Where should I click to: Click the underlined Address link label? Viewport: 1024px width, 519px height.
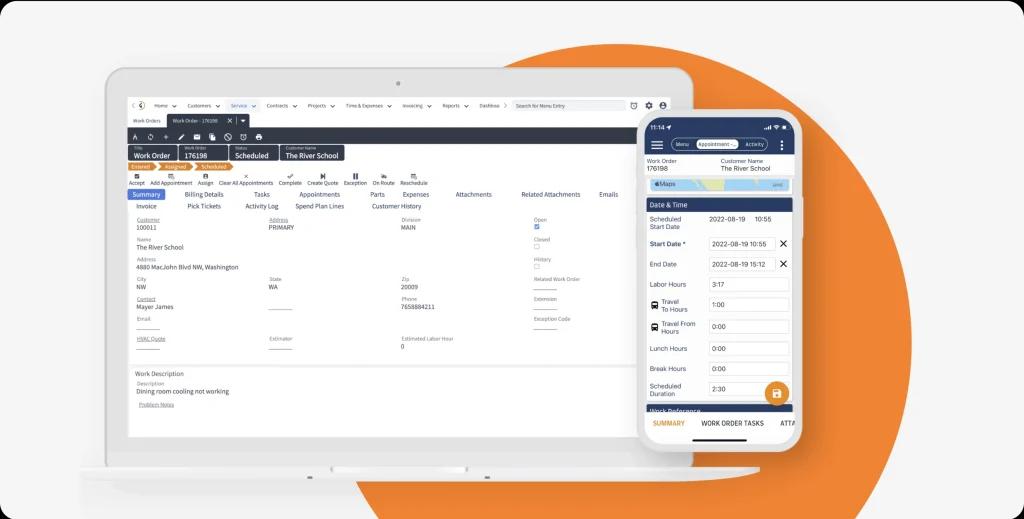tap(278, 220)
